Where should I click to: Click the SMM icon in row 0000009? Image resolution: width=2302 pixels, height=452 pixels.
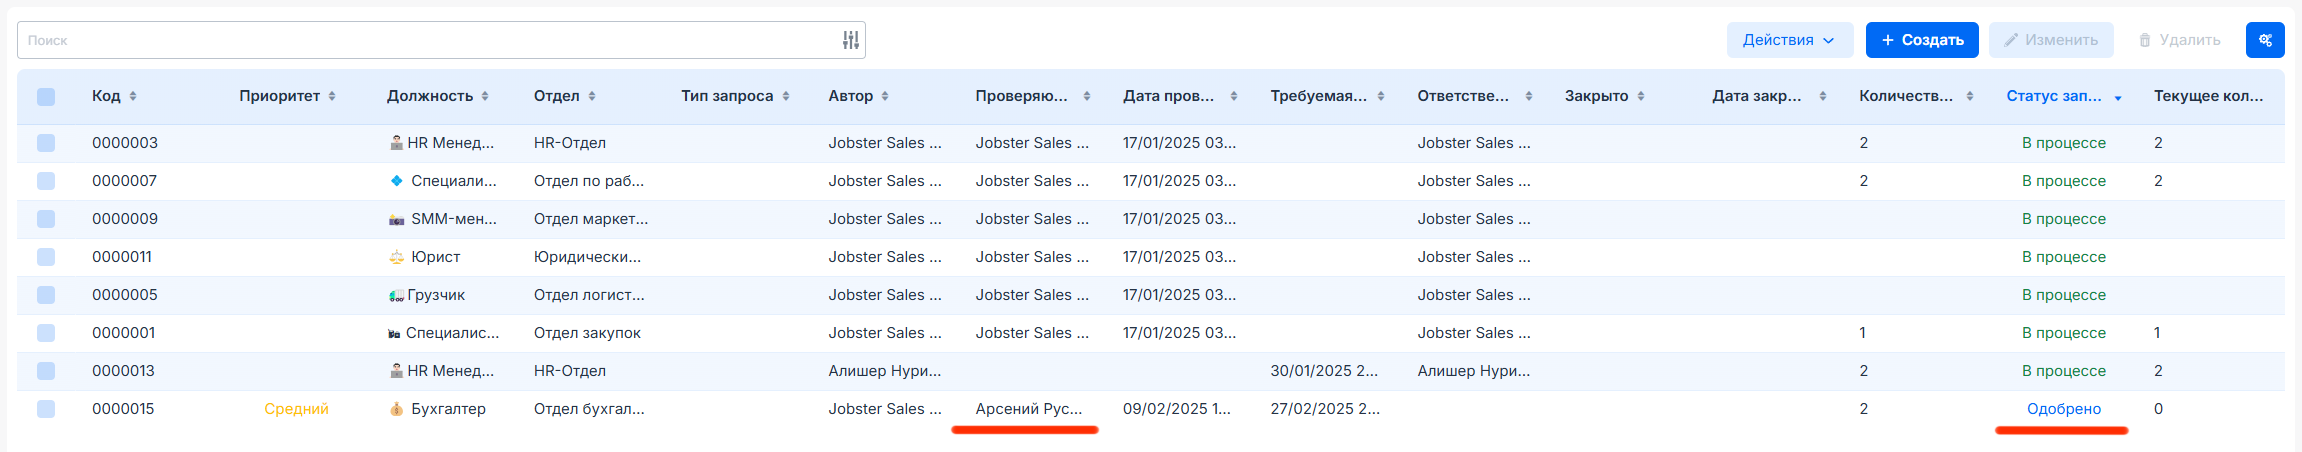tap(396, 219)
